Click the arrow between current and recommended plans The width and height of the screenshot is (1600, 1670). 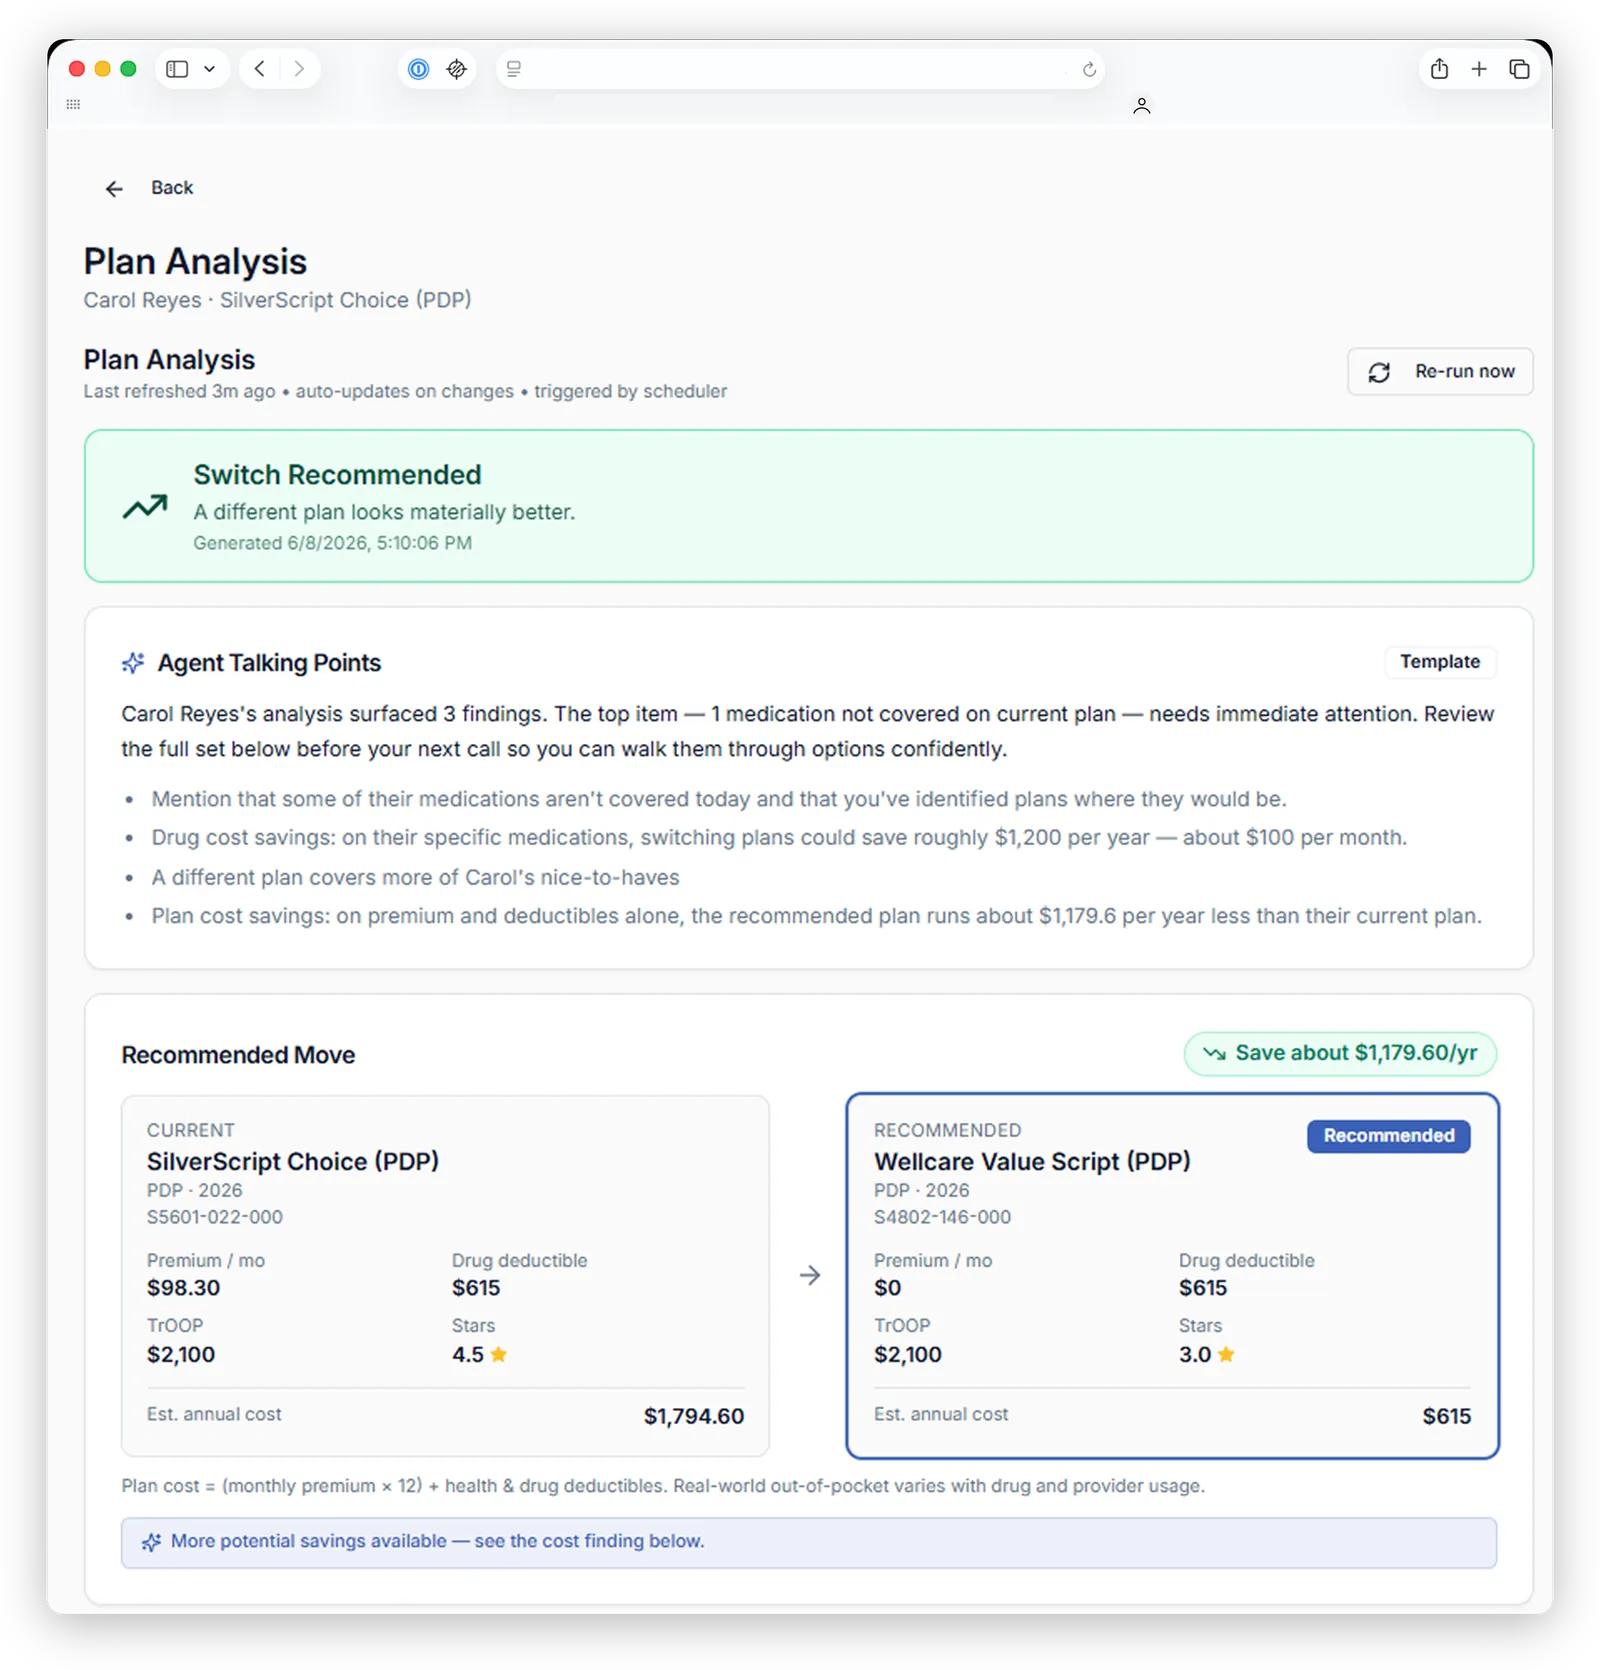810,1275
